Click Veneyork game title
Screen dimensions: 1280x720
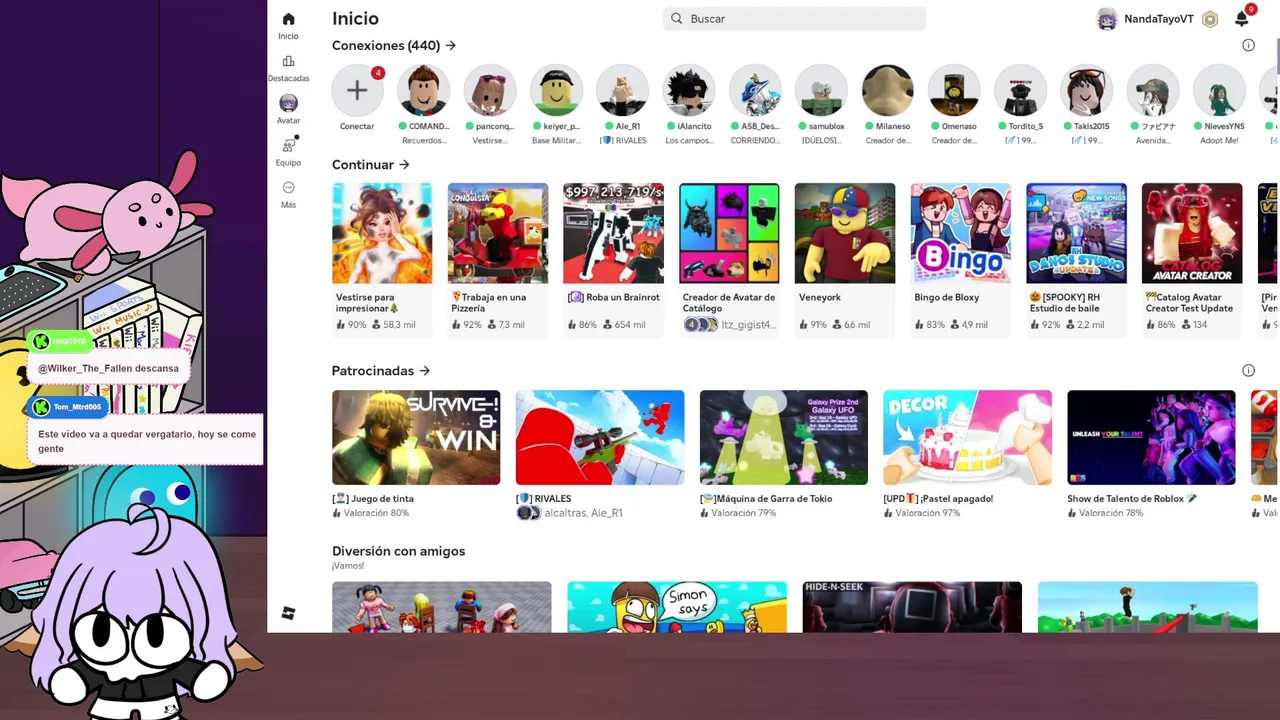(820, 297)
